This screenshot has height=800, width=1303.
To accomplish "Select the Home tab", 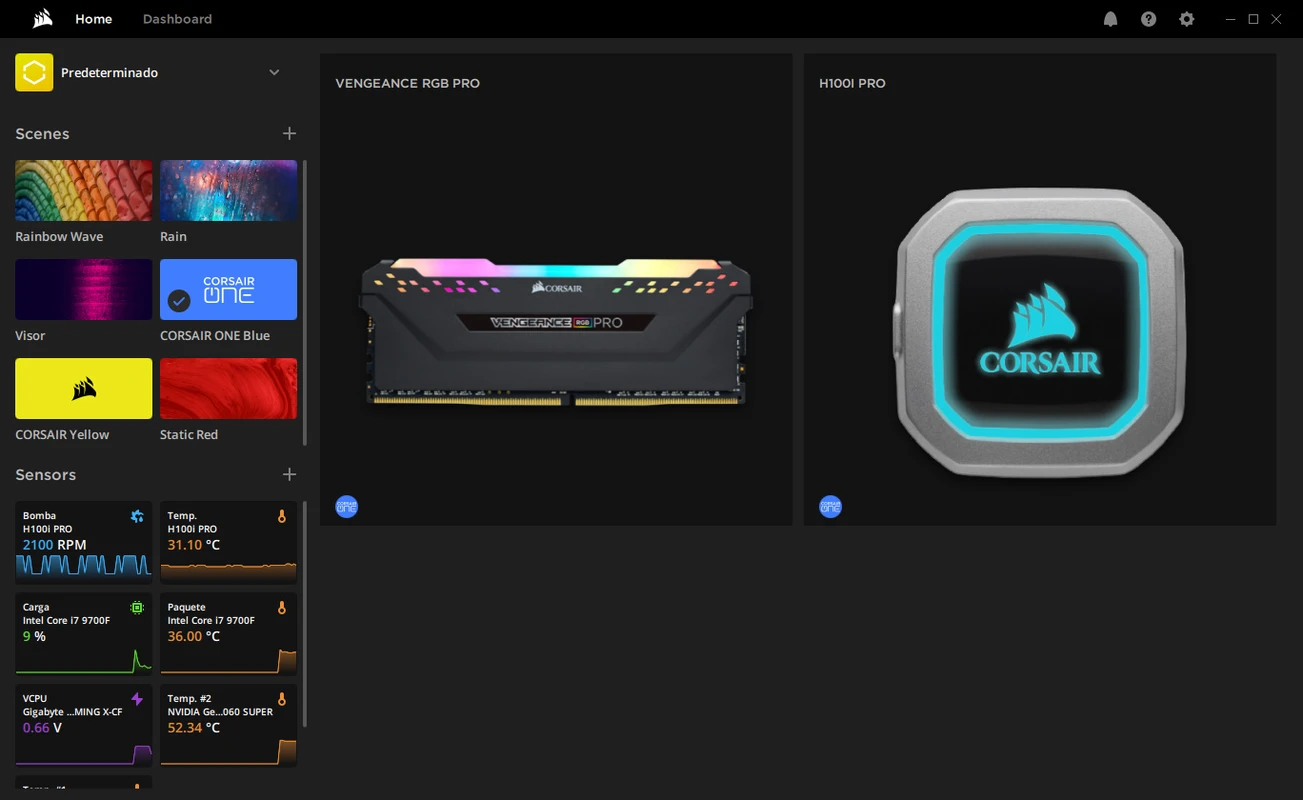I will (93, 18).
